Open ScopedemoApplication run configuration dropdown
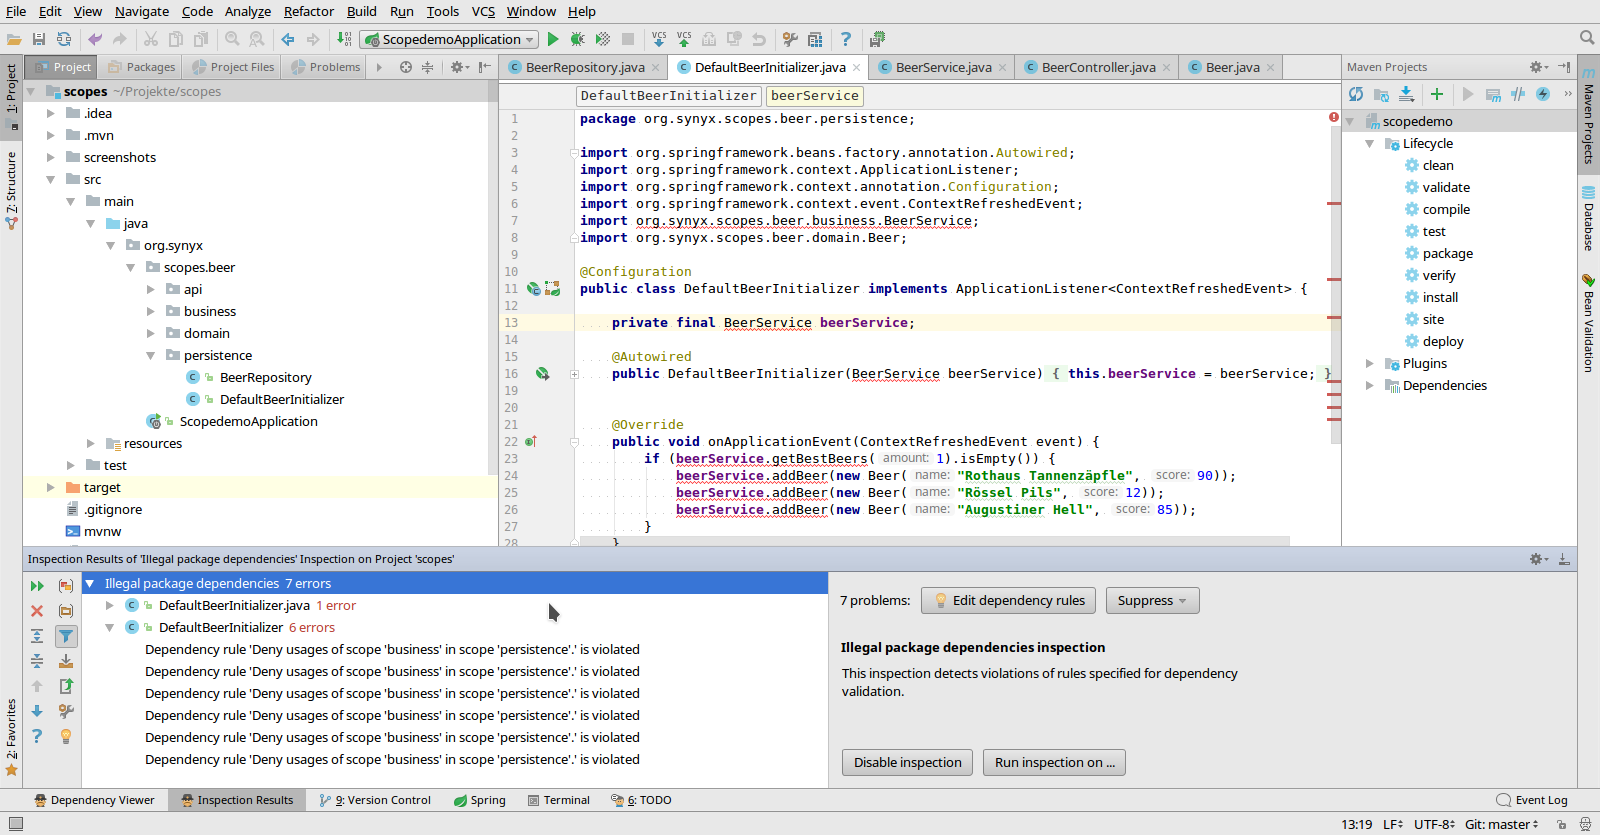Screen dimensions: 1600x835 pos(450,39)
